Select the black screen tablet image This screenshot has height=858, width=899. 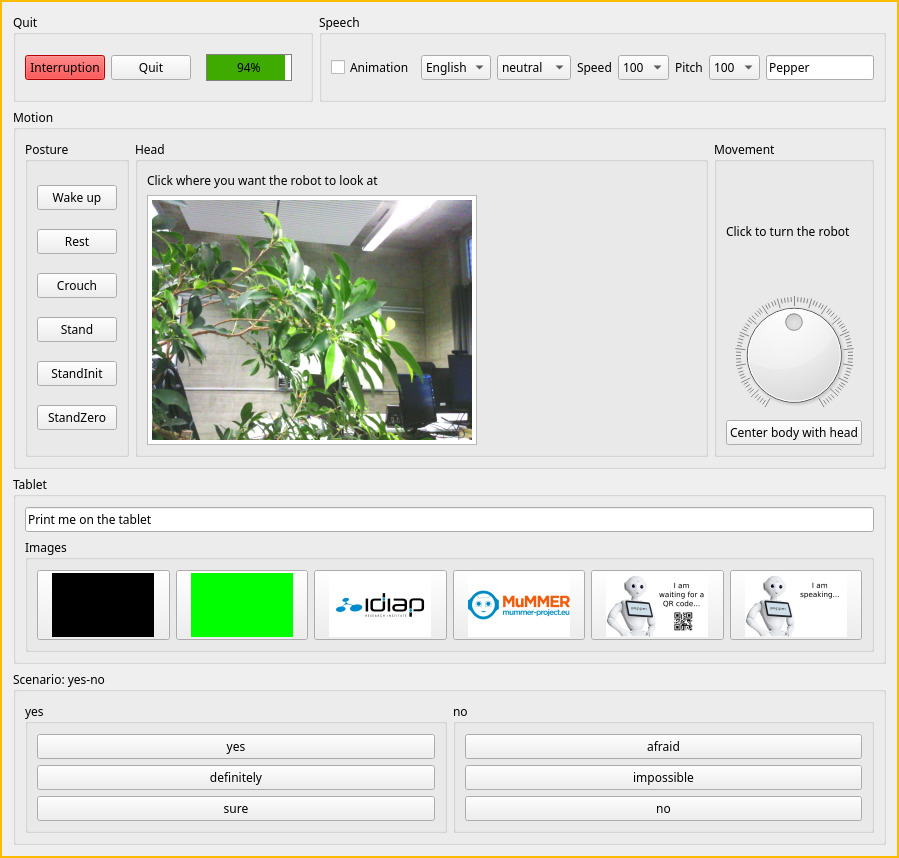tap(103, 604)
